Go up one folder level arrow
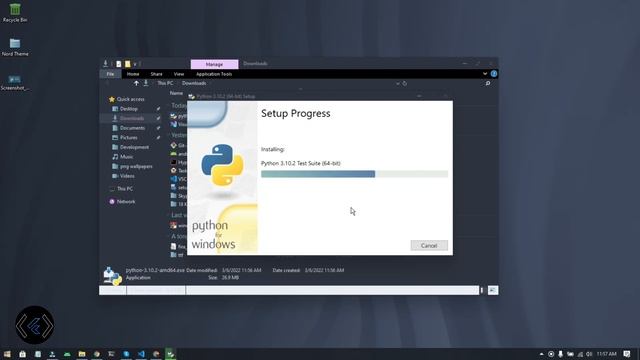640x360 pixels. tap(136, 83)
